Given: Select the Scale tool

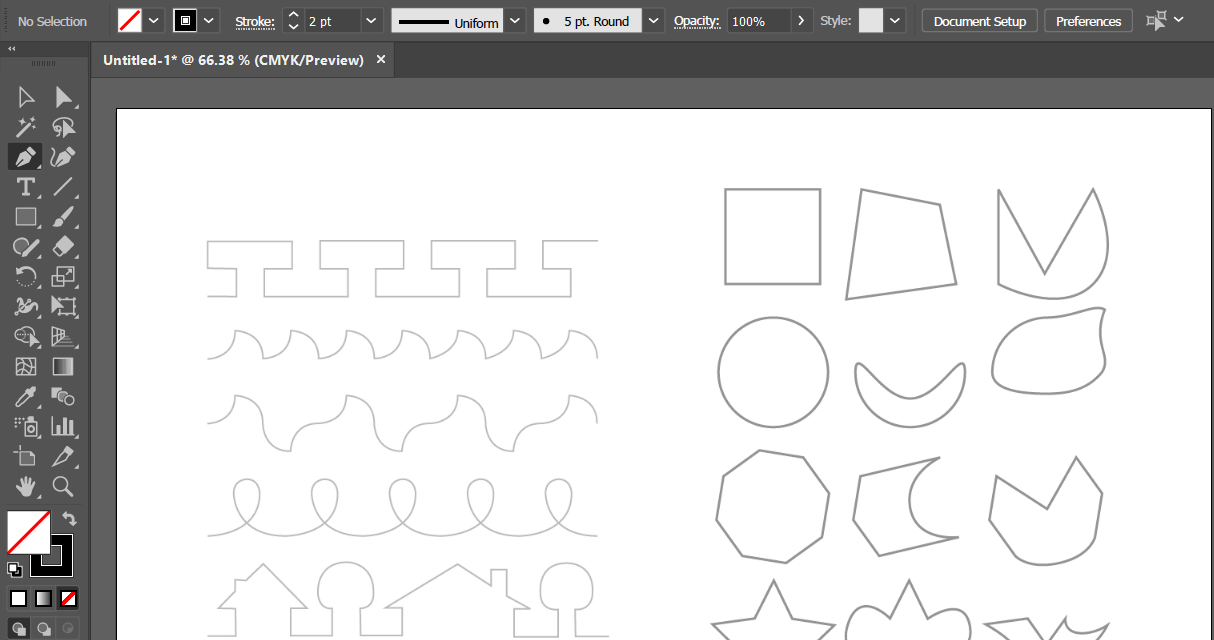Looking at the screenshot, I should (x=64, y=277).
